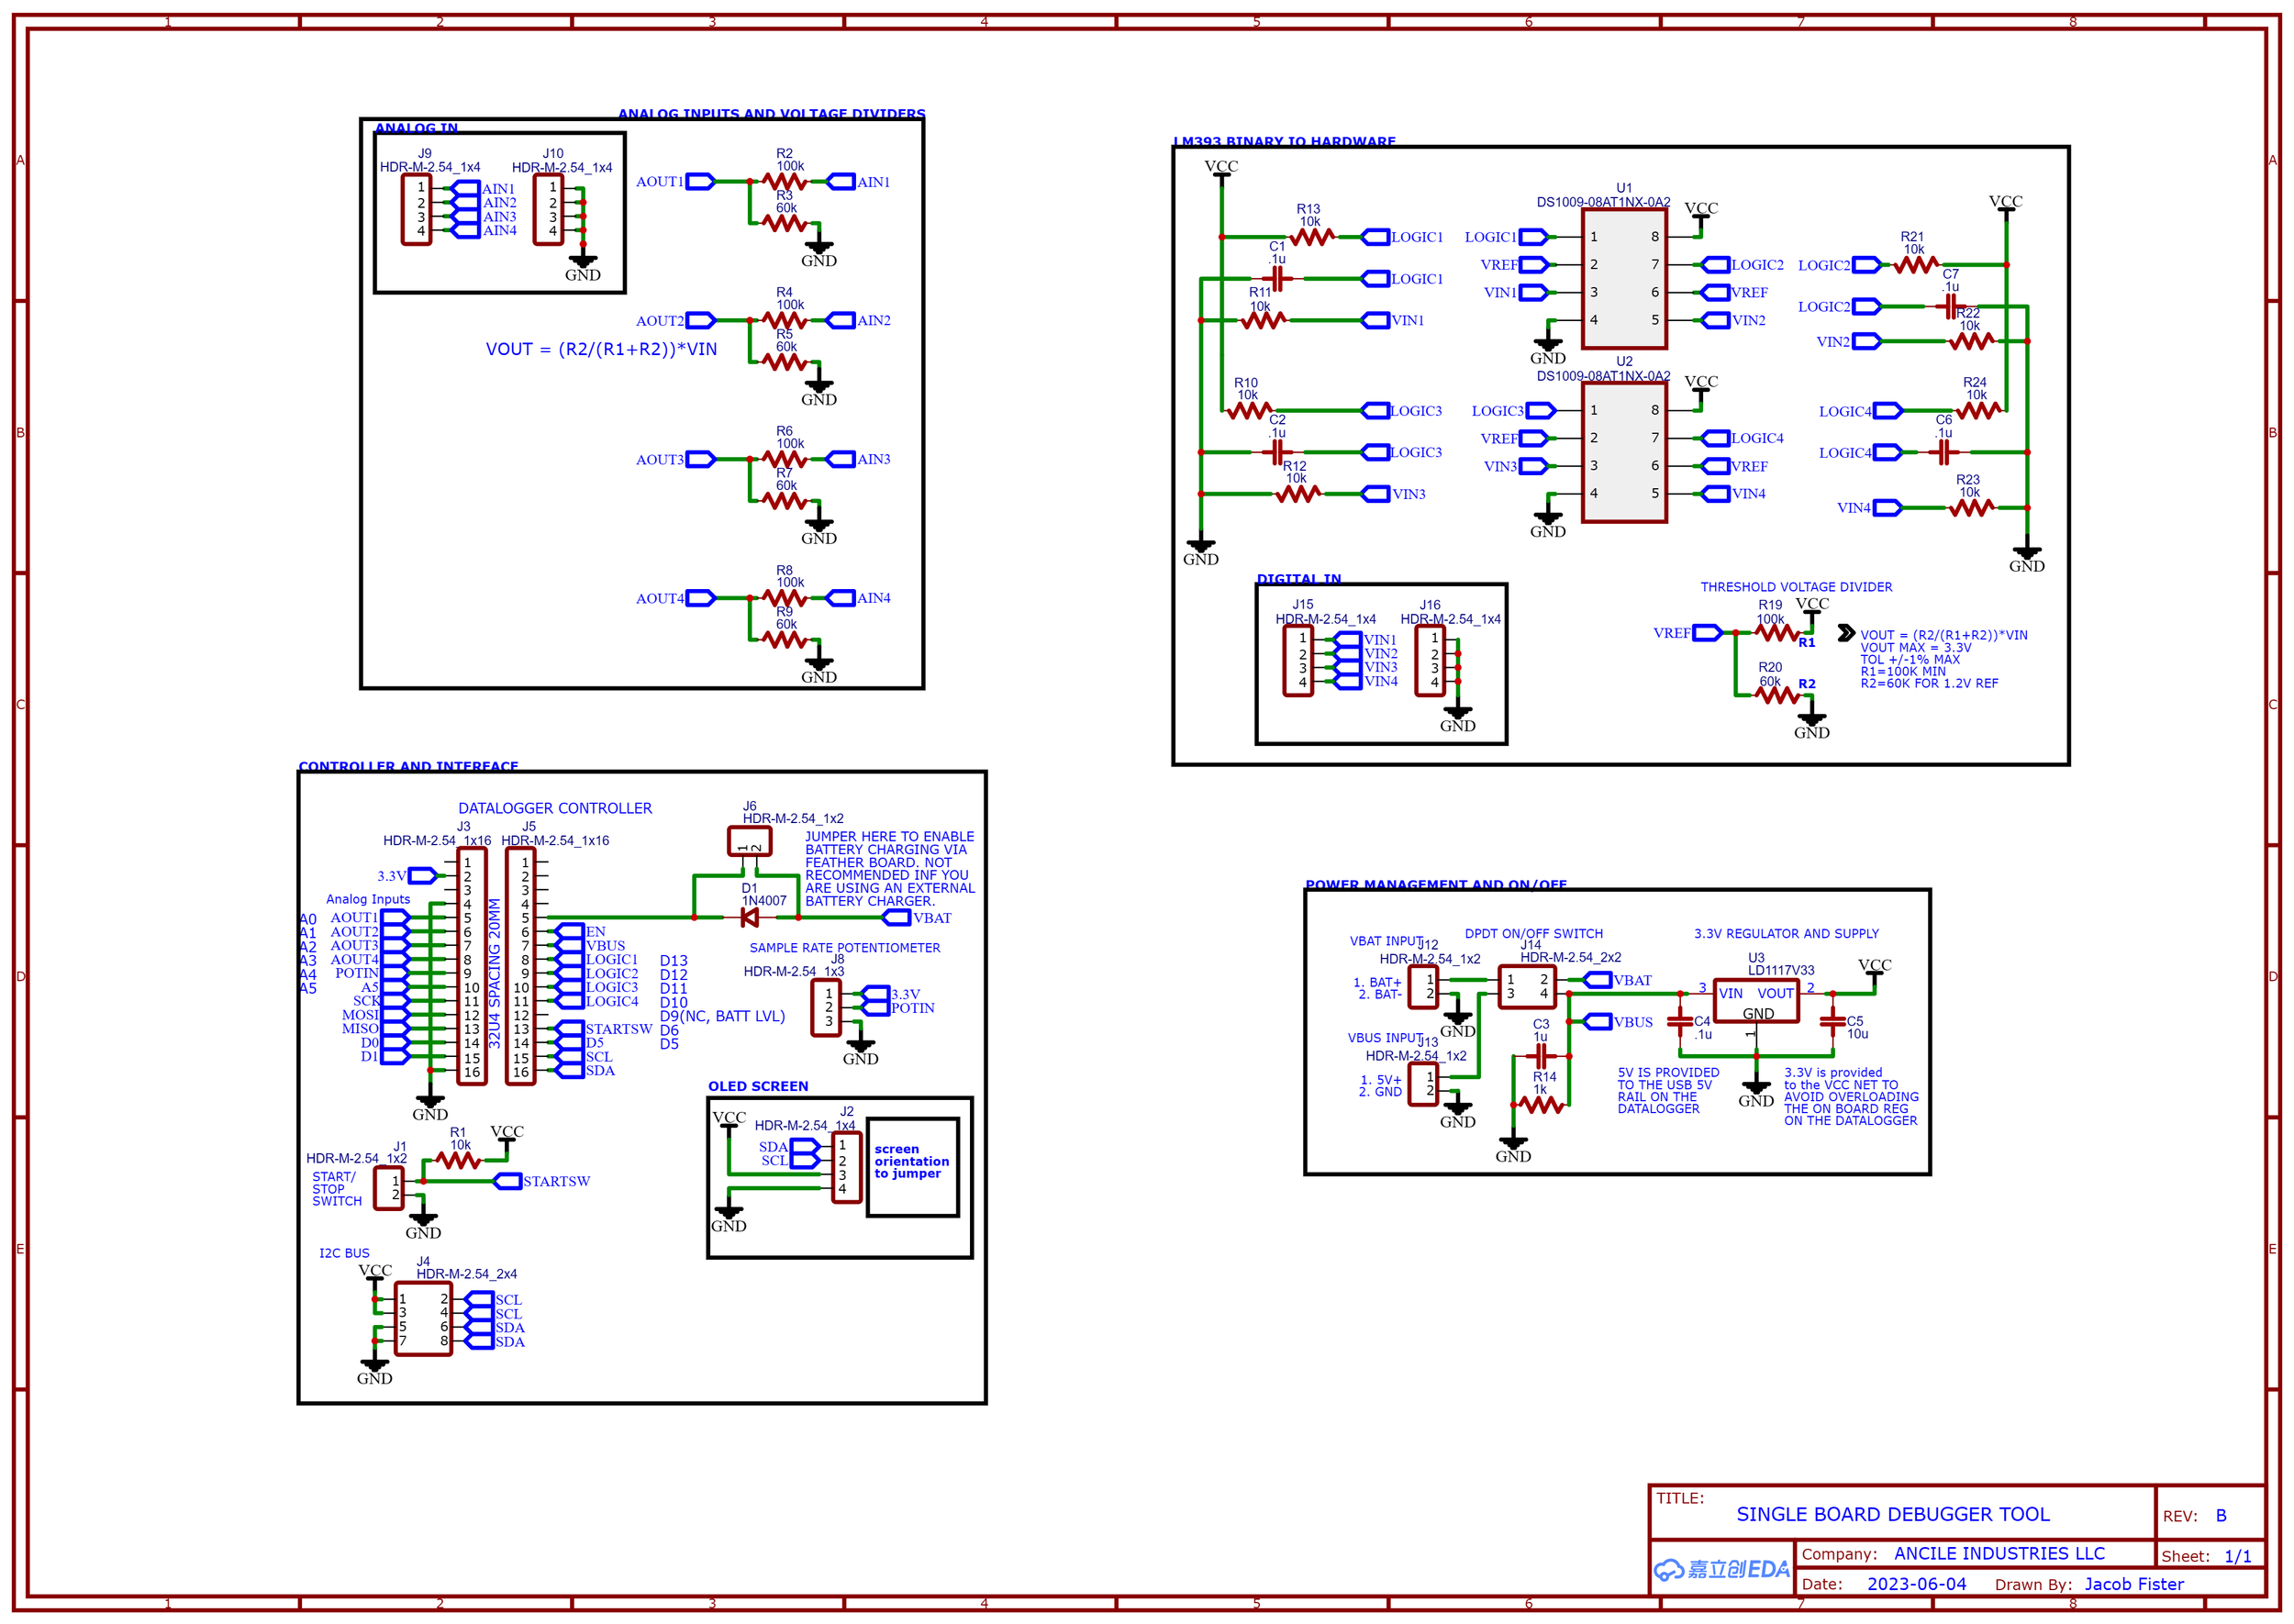Click the J8 sample rate potentiometer header
The height and width of the screenshot is (1624, 2294).
pyautogui.click(x=826, y=1007)
